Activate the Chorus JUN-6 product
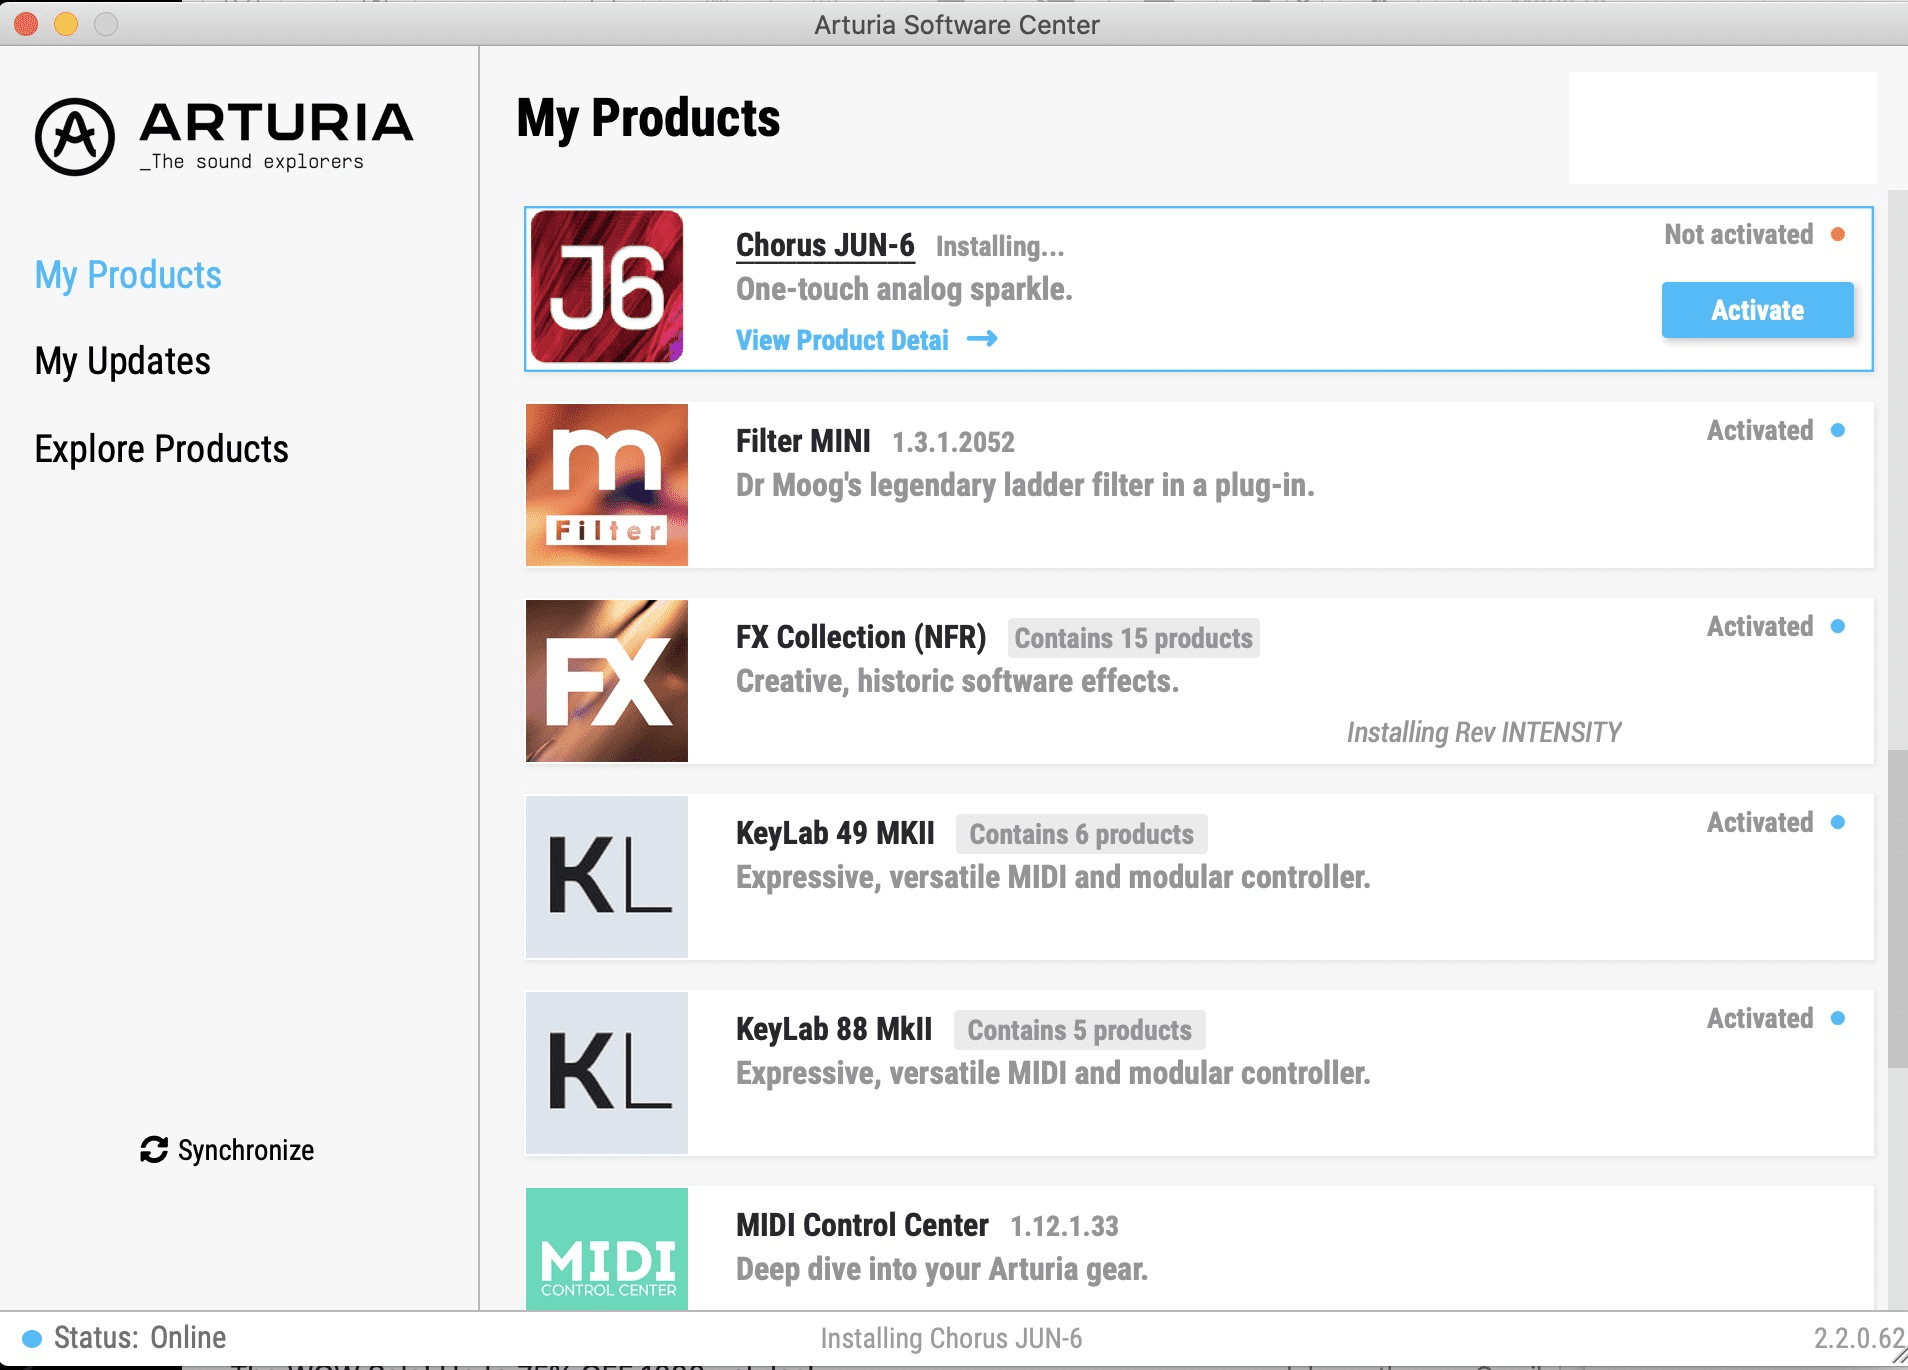 (x=1757, y=310)
